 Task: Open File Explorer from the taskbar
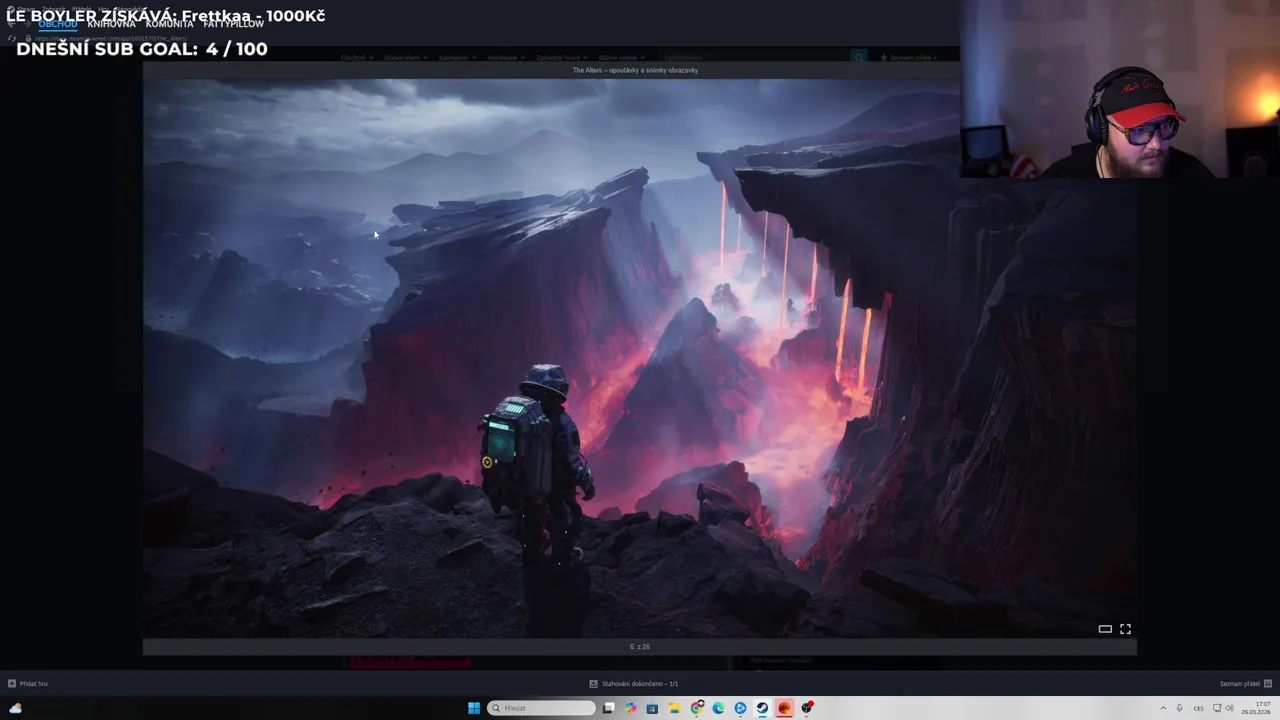click(674, 708)
